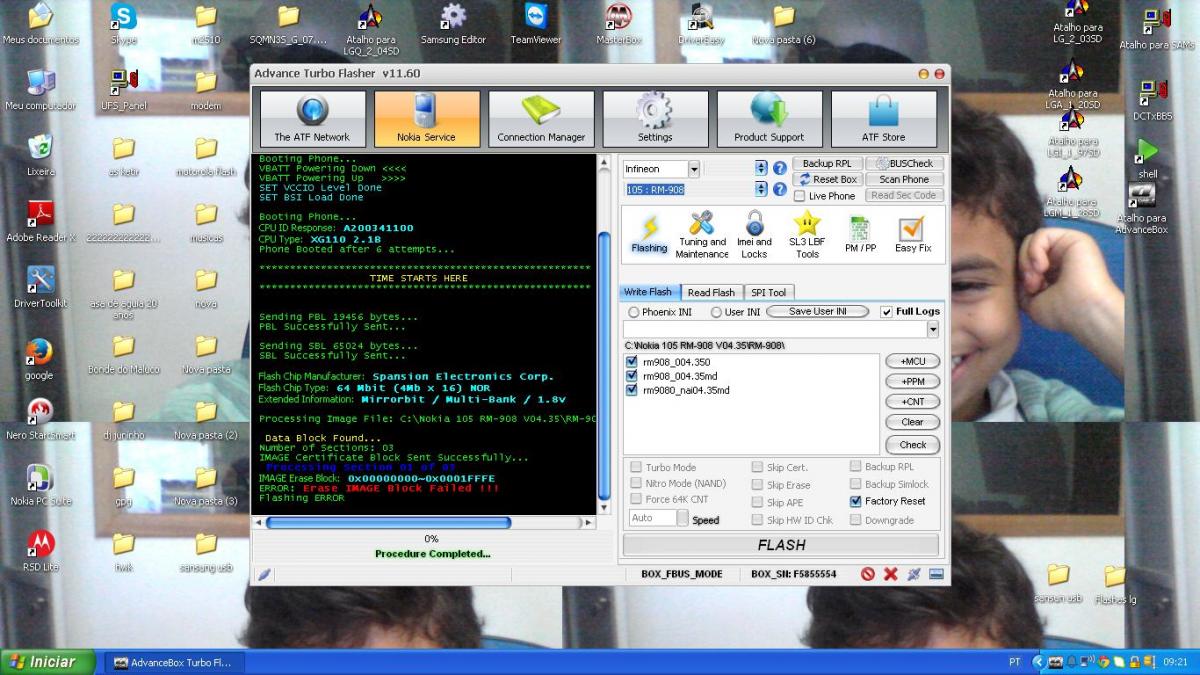Image resolution: width=1200 pixels, height=675 pixels.
Task: Open RSD Lite desktop shortcut
Action: (x=41, y=551)
